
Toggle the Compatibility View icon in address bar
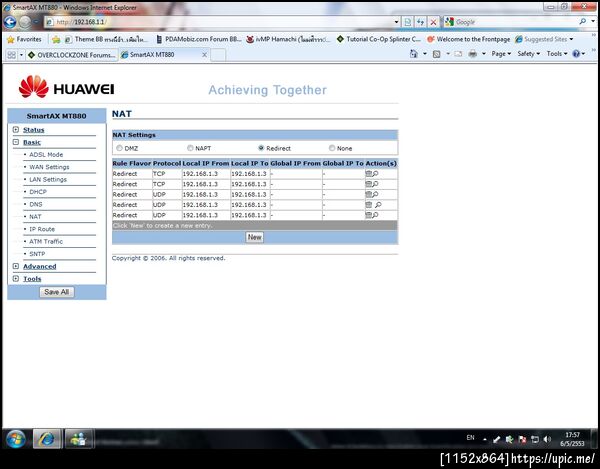coord(408,22)
